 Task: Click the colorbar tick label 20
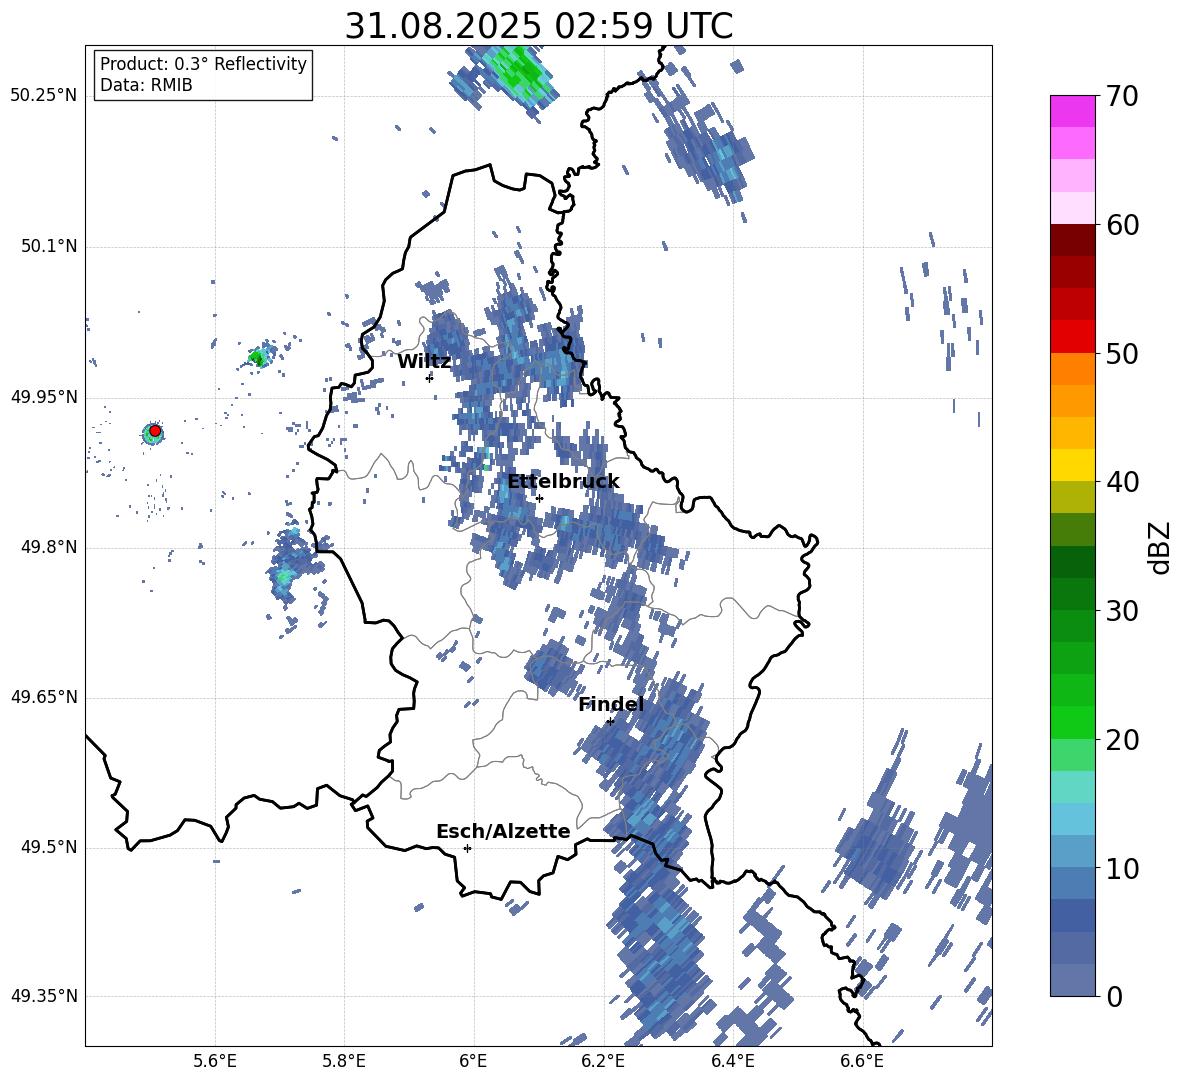coord(1122,740)
